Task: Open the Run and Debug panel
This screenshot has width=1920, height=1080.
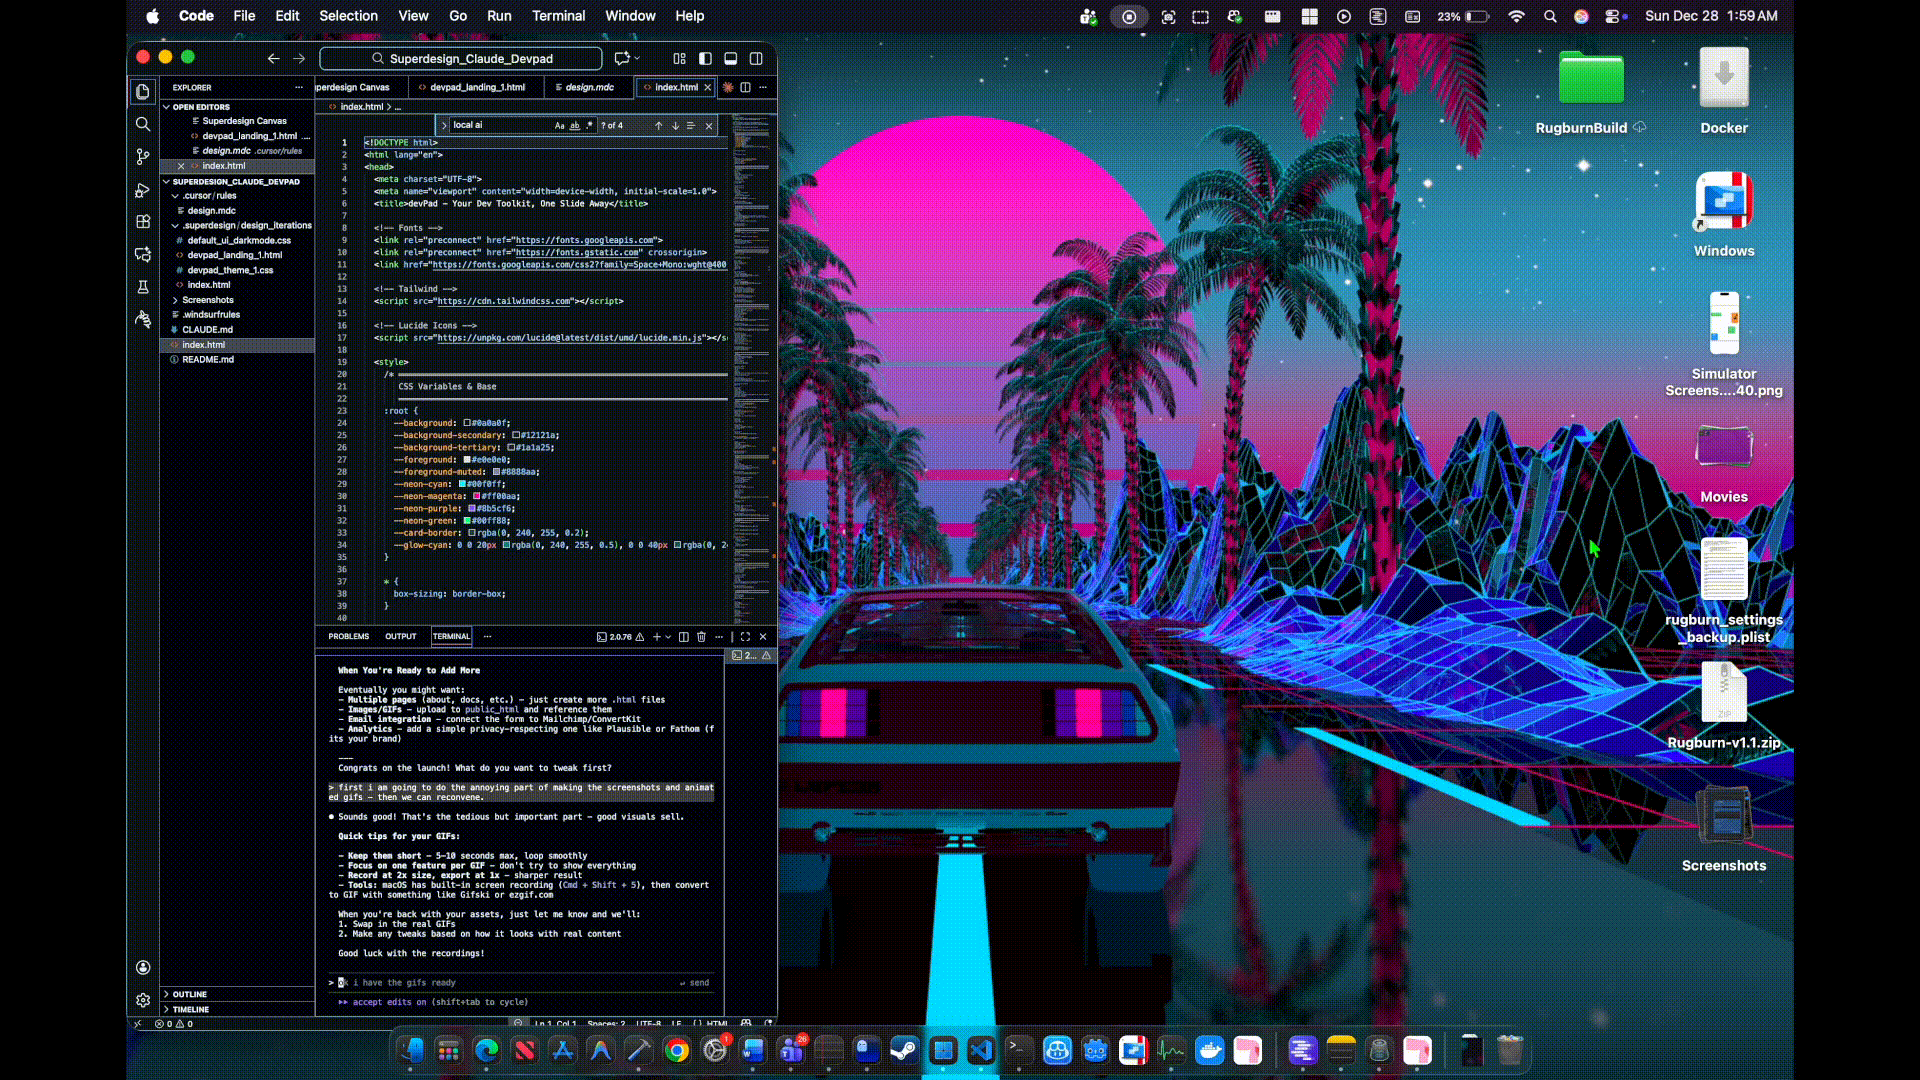Action: [x=143, y=190]
